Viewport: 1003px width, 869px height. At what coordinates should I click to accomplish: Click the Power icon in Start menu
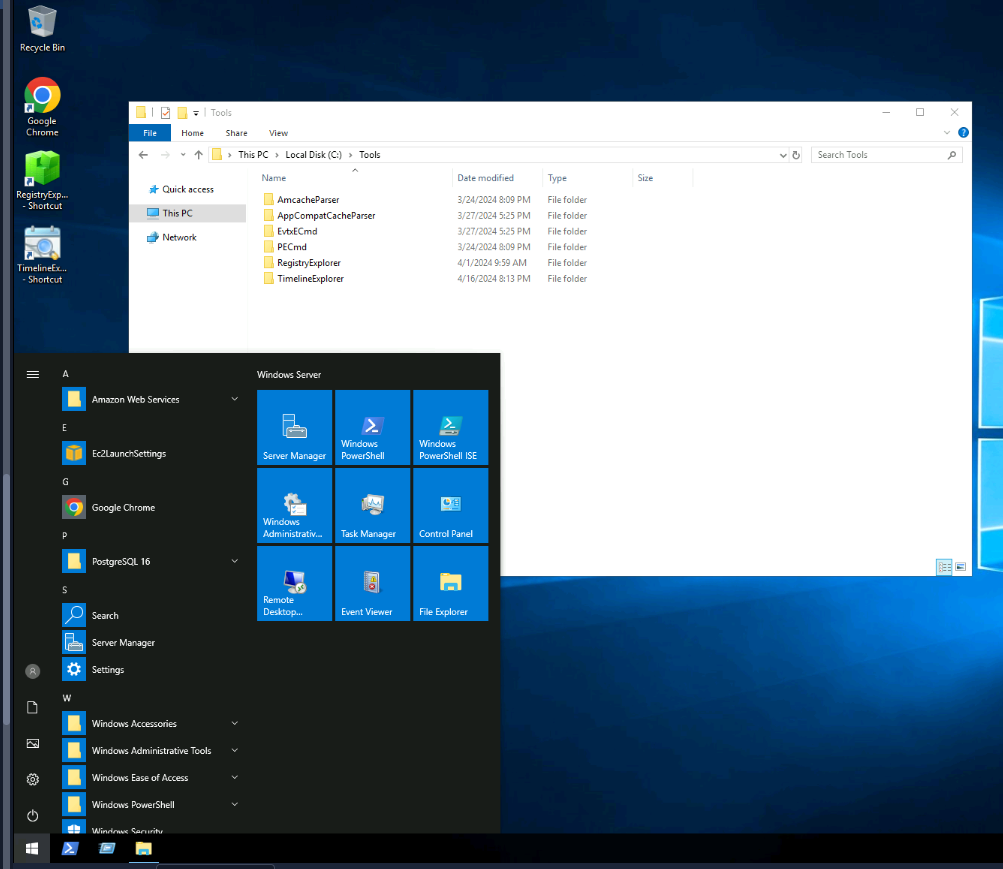pyautogui.click(x=32, y=815)
